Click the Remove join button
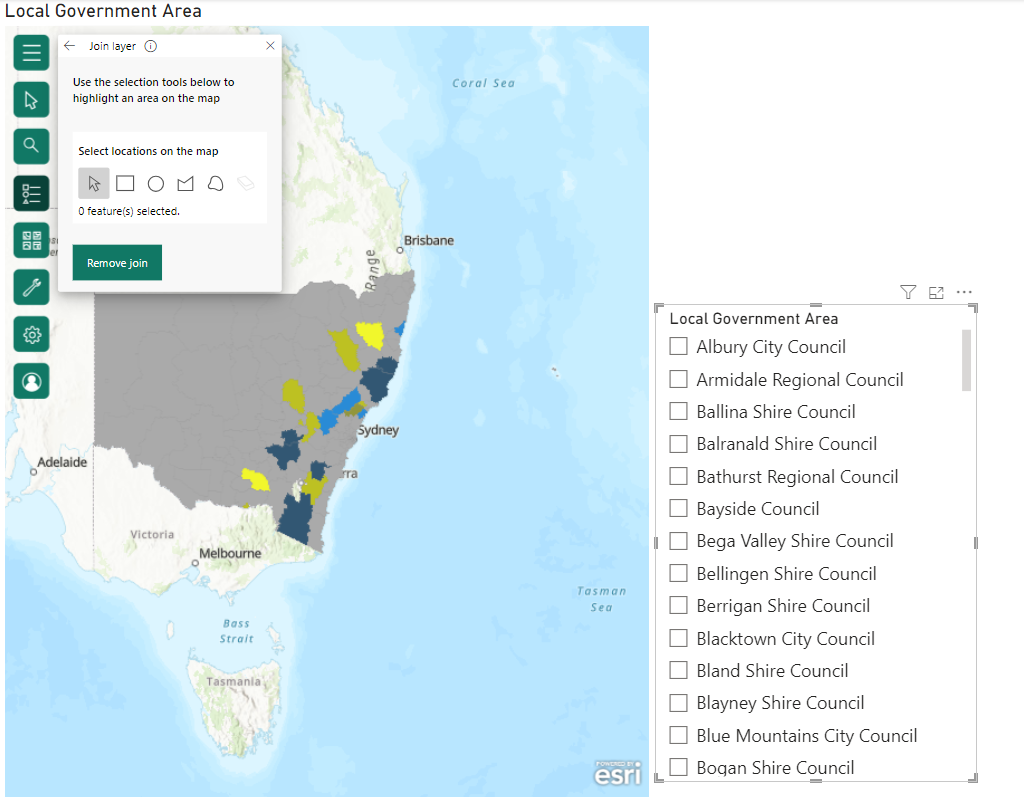The height and width of the screenshot is (799, 1024). coord(117,262)
